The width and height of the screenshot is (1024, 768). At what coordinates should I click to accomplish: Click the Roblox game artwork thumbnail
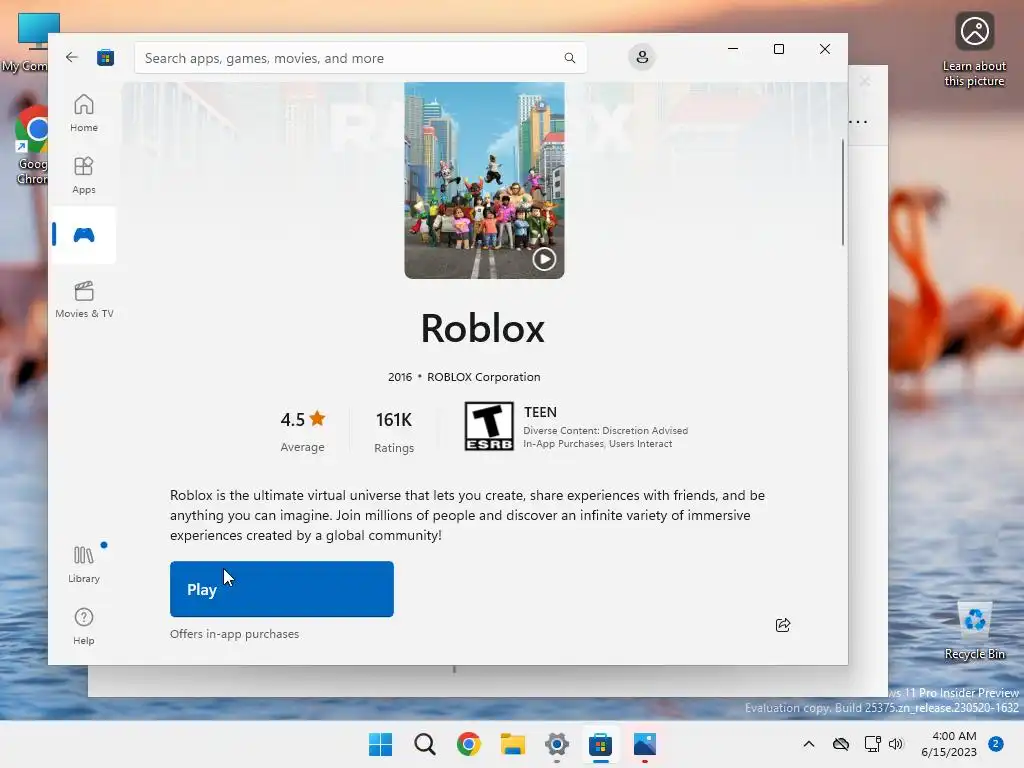point(484,180)
